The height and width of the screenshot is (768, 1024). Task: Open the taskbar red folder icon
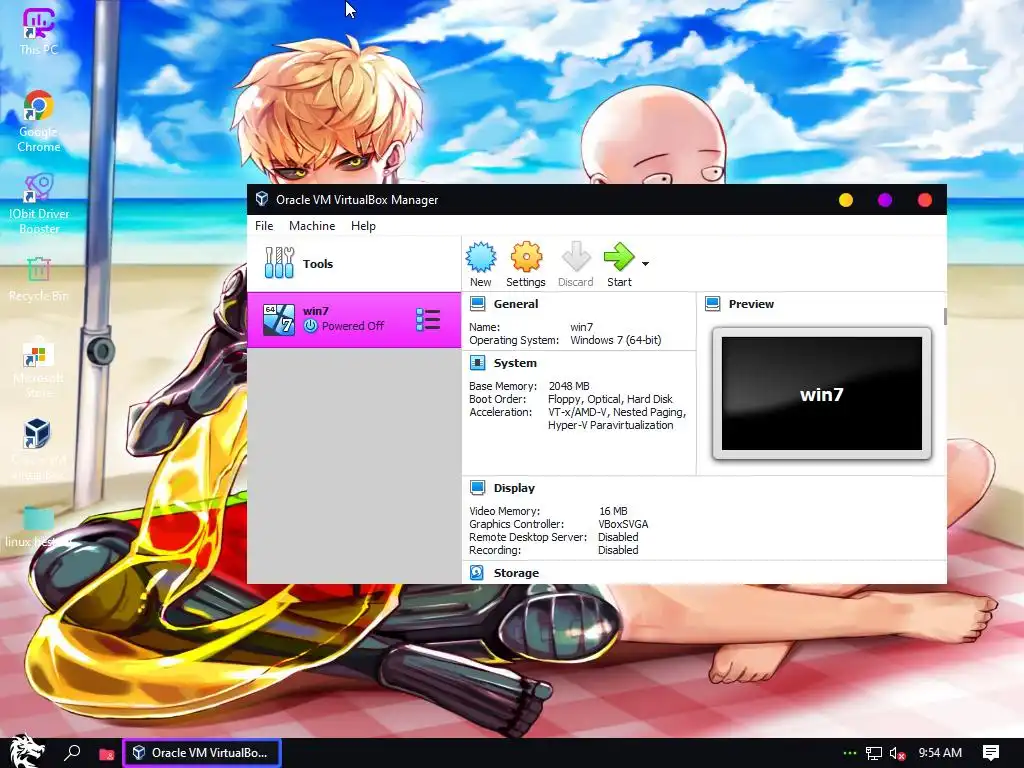click(106, 754)
